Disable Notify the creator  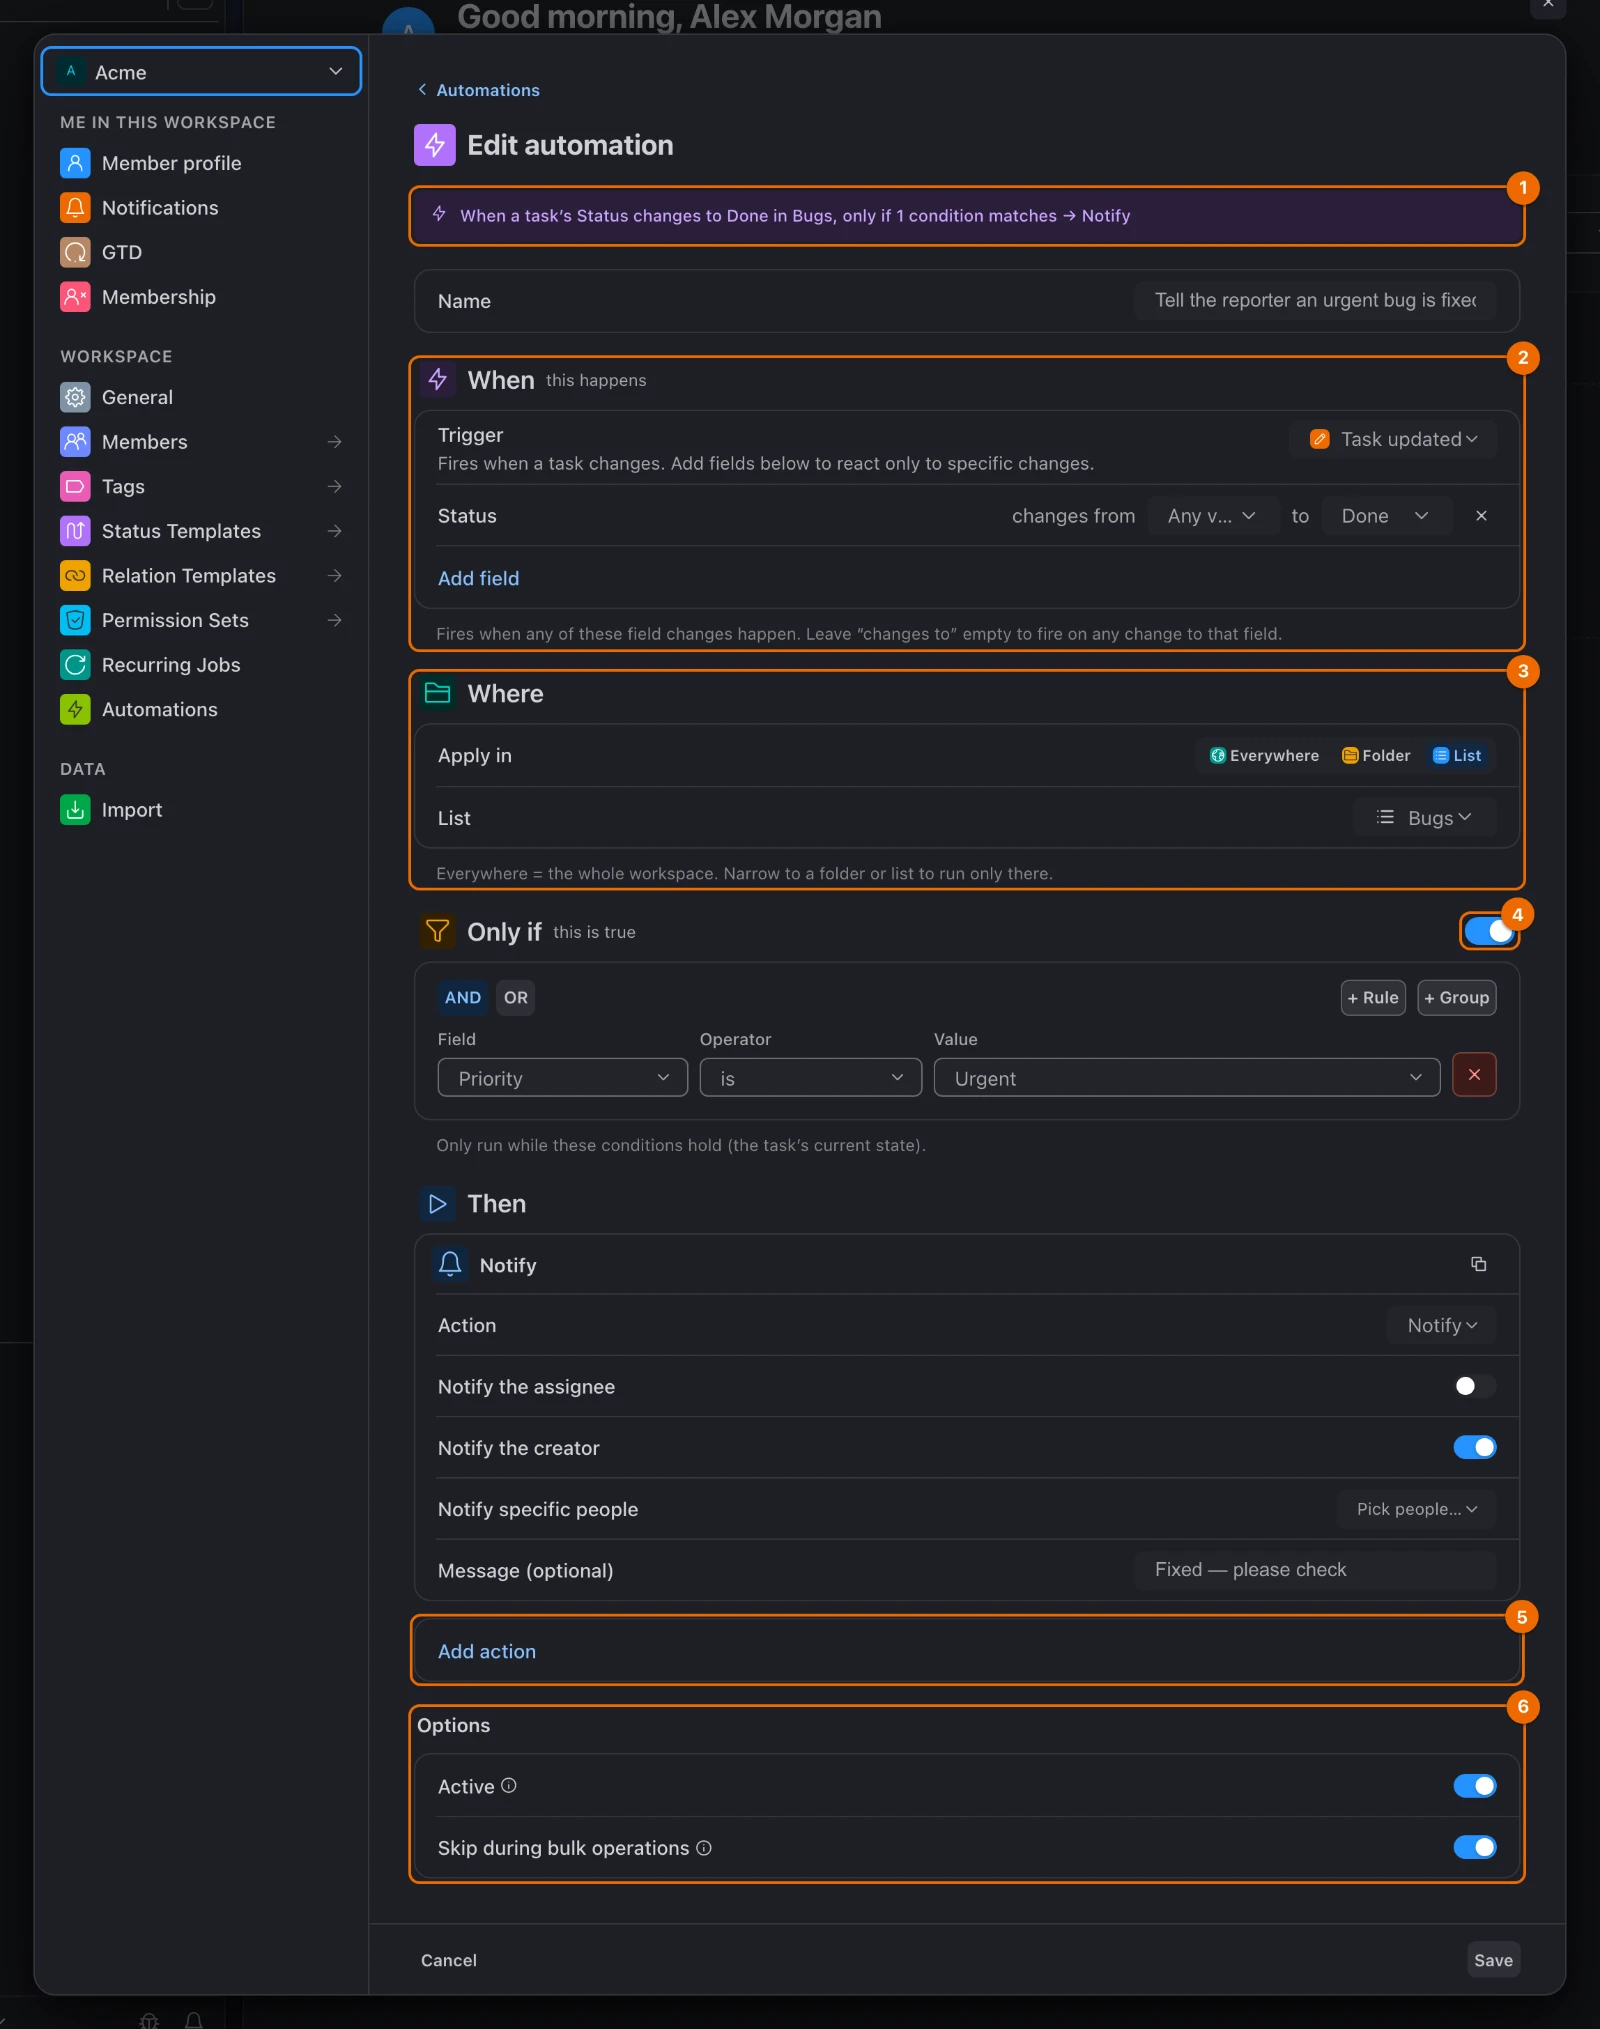pyautogui.click(x=1475, y=1447)
